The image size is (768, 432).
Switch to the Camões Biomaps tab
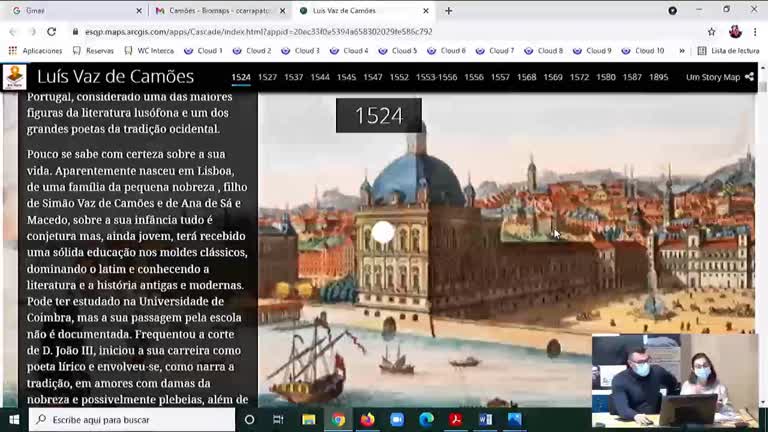[x=218, y=10]
